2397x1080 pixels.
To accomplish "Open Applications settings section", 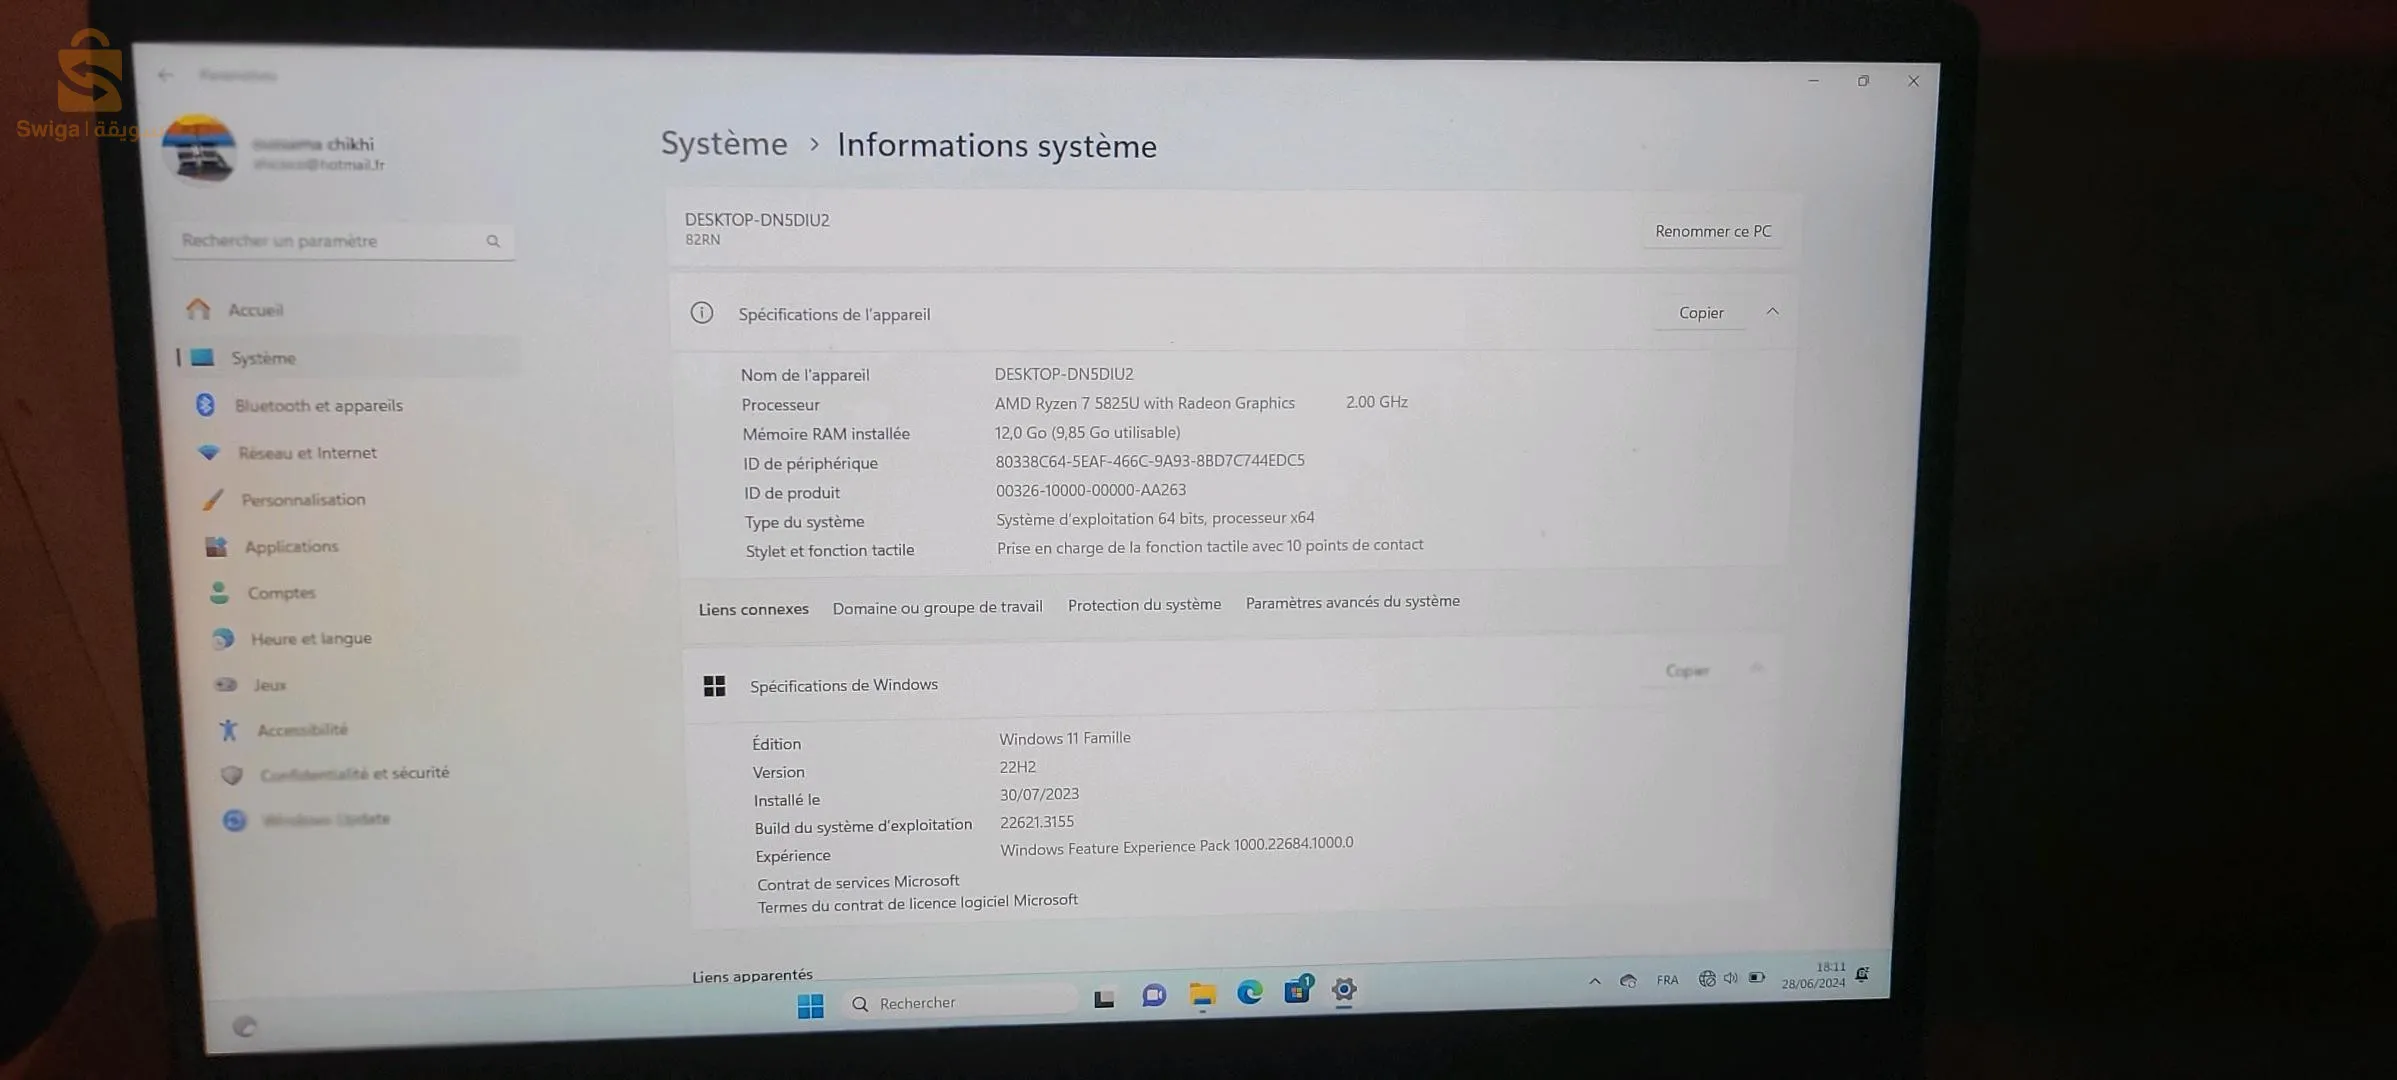I will click(291, 547).
